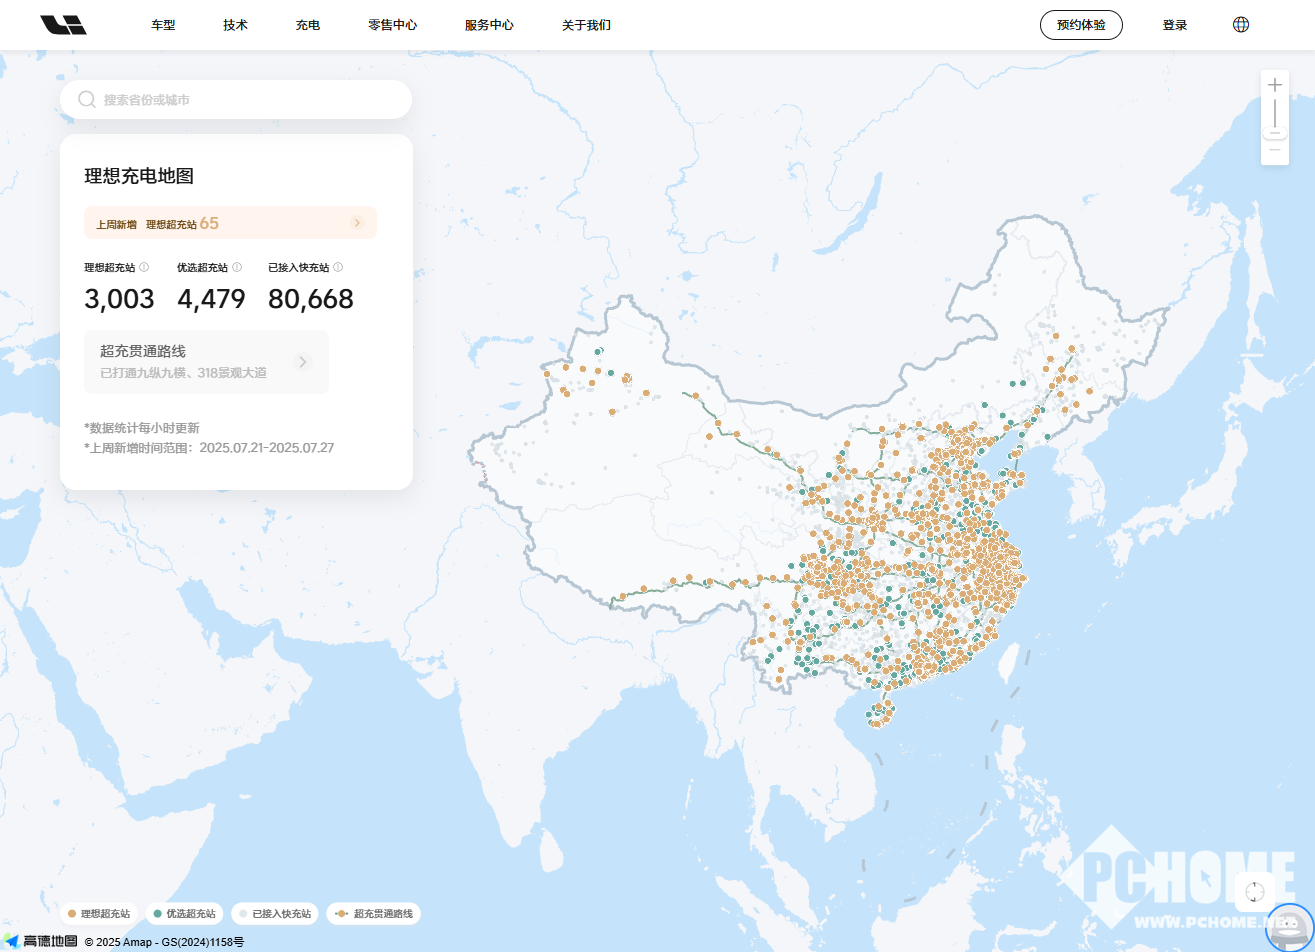Toggle 理想超充站 legend filter
This screenshot has width=1315, height=952.
point(99,914)
